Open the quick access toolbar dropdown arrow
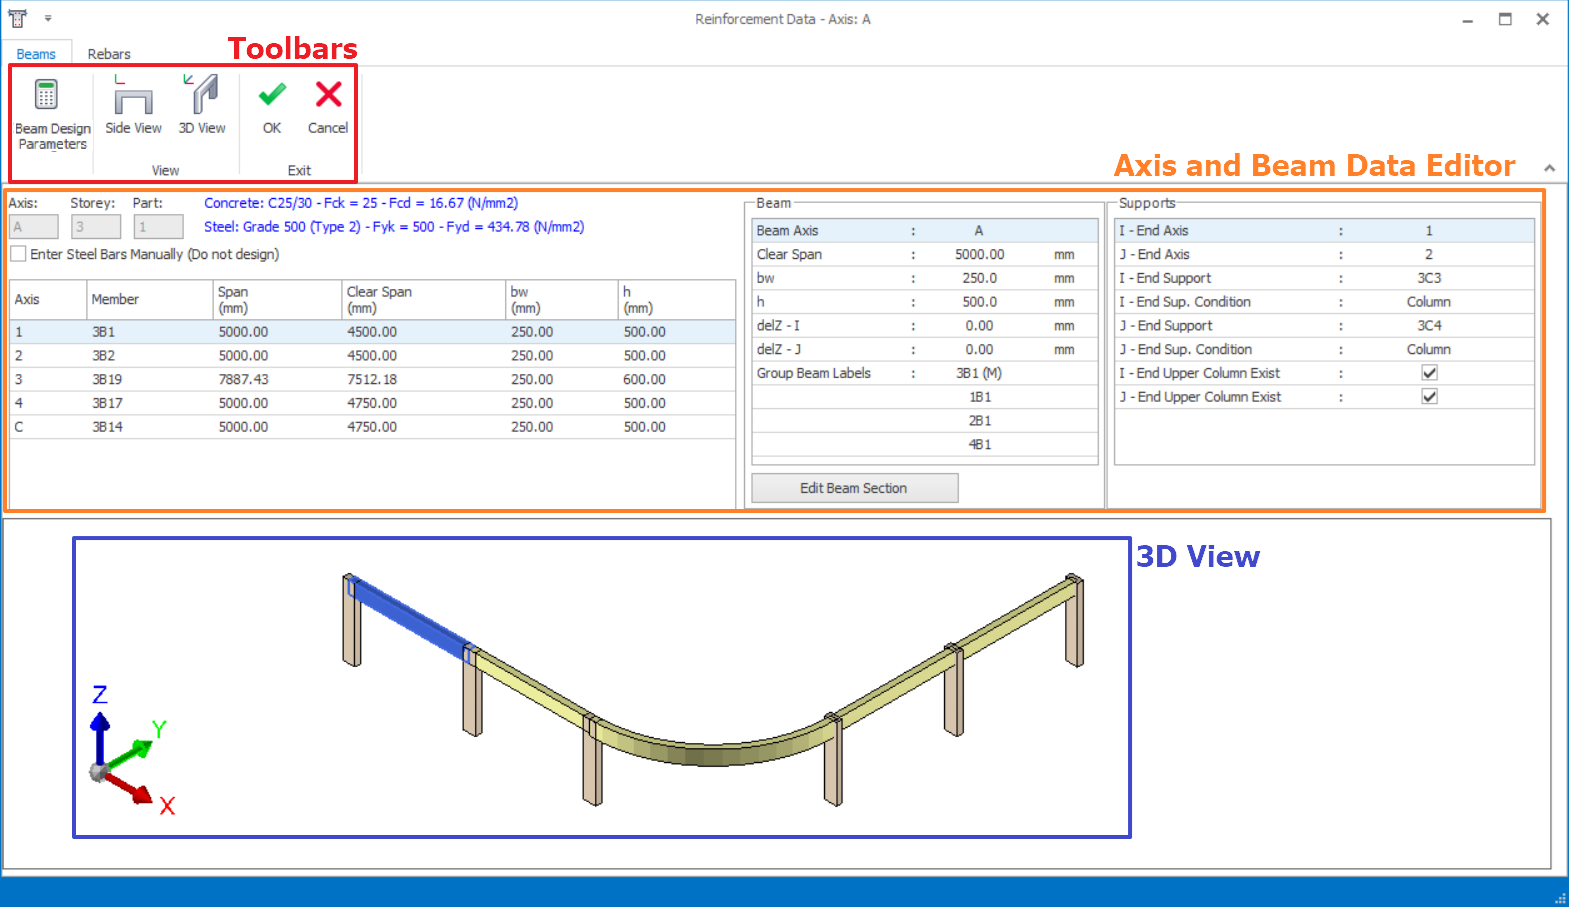This screenshot has width=1569, height=907. tap(48, 18)
